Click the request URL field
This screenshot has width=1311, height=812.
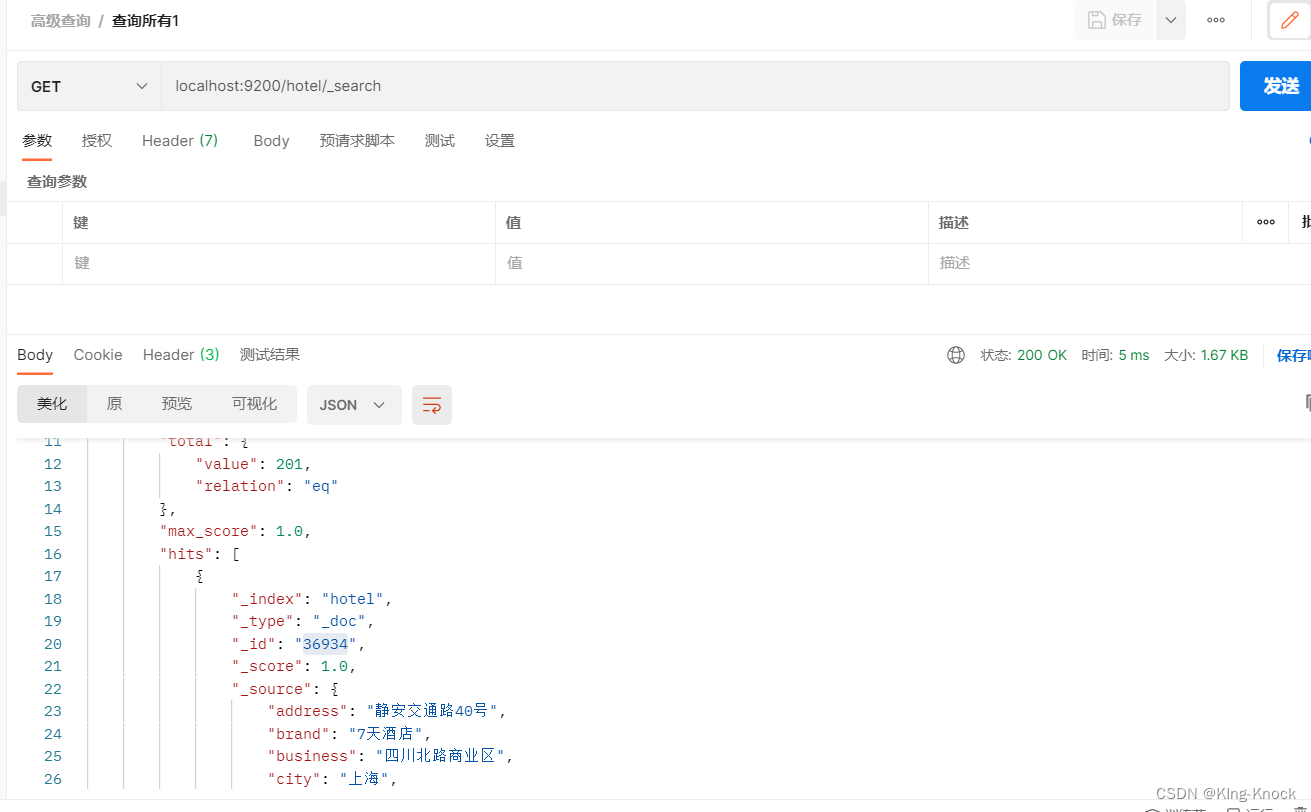pos(695,86)
